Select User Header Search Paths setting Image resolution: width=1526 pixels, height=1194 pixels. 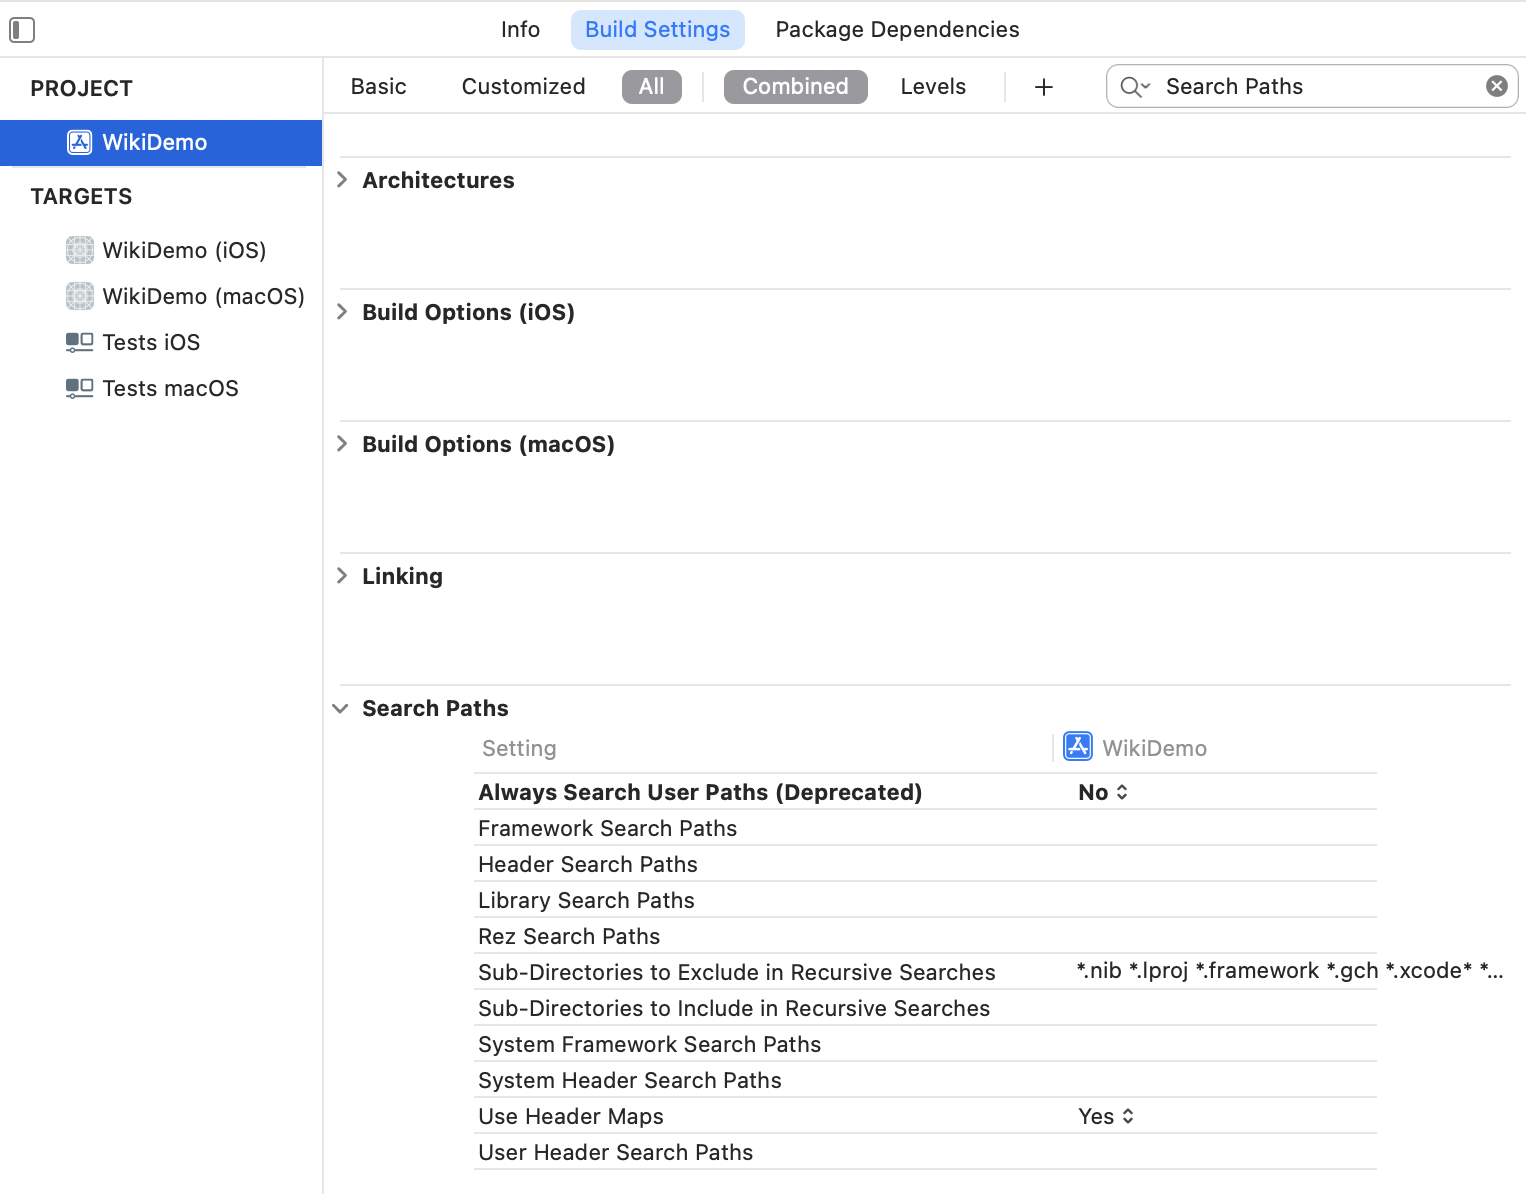tap(616, 1152)
